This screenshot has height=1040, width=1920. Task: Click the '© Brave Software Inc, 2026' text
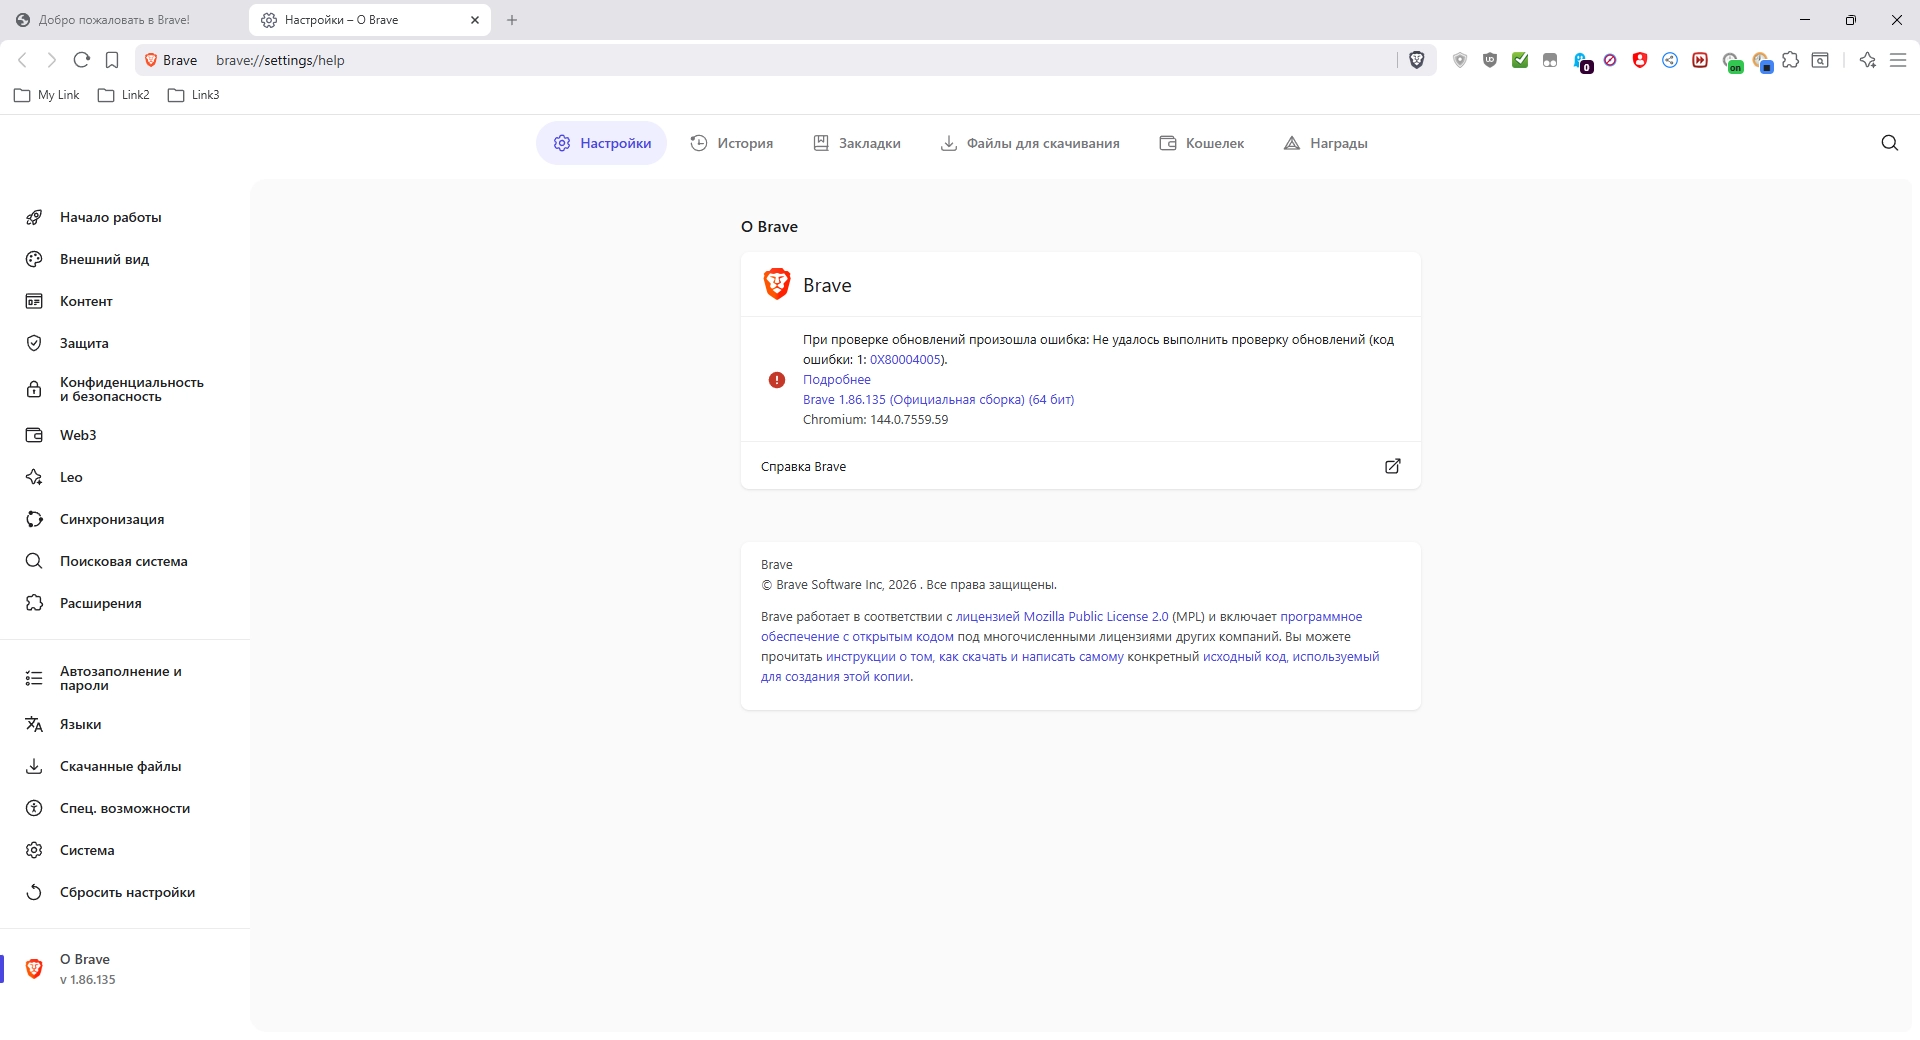[x=839, y=585]
